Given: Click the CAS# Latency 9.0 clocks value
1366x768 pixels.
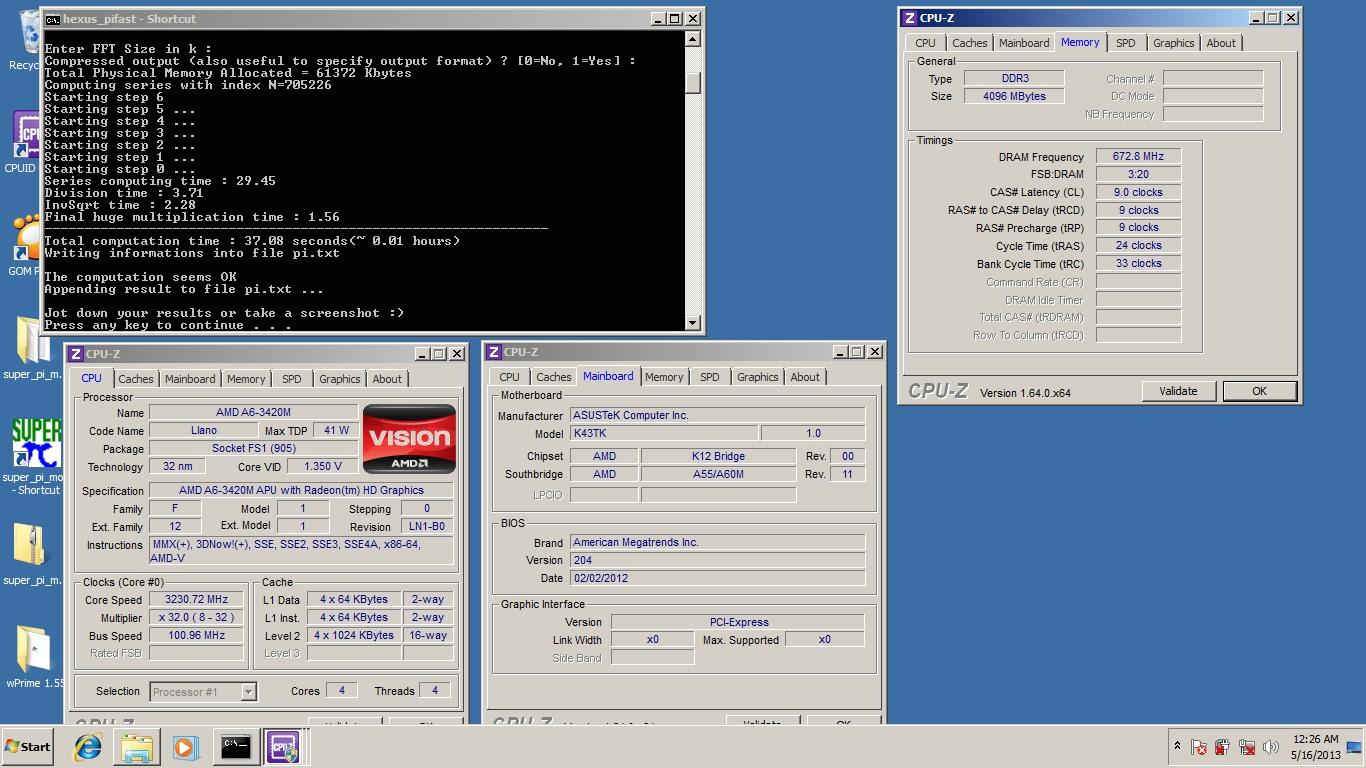Looking at the screenshot, I should click(x=1138, y=192).
